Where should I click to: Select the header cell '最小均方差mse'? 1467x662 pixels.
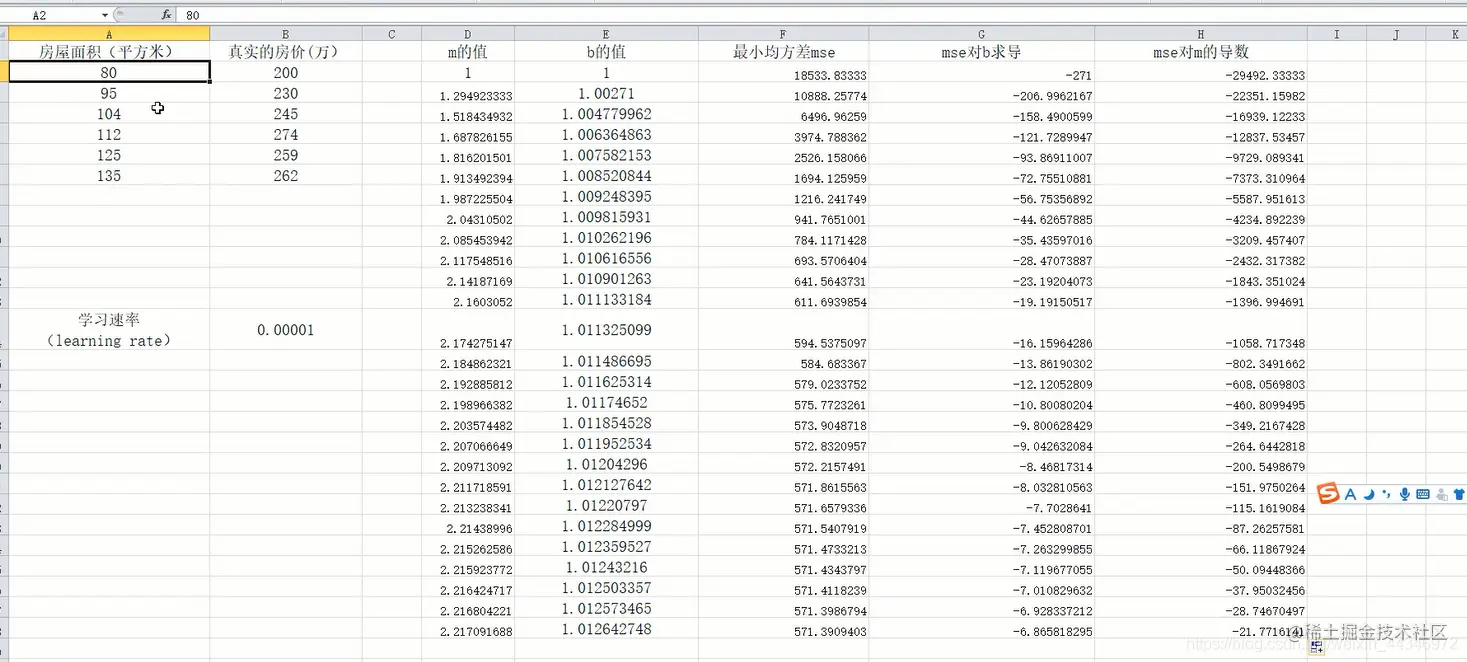pyautogui.click(x=783, y=52)
